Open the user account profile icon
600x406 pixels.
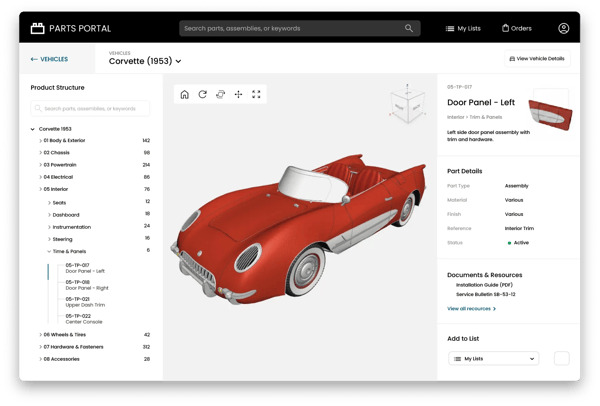563,28
